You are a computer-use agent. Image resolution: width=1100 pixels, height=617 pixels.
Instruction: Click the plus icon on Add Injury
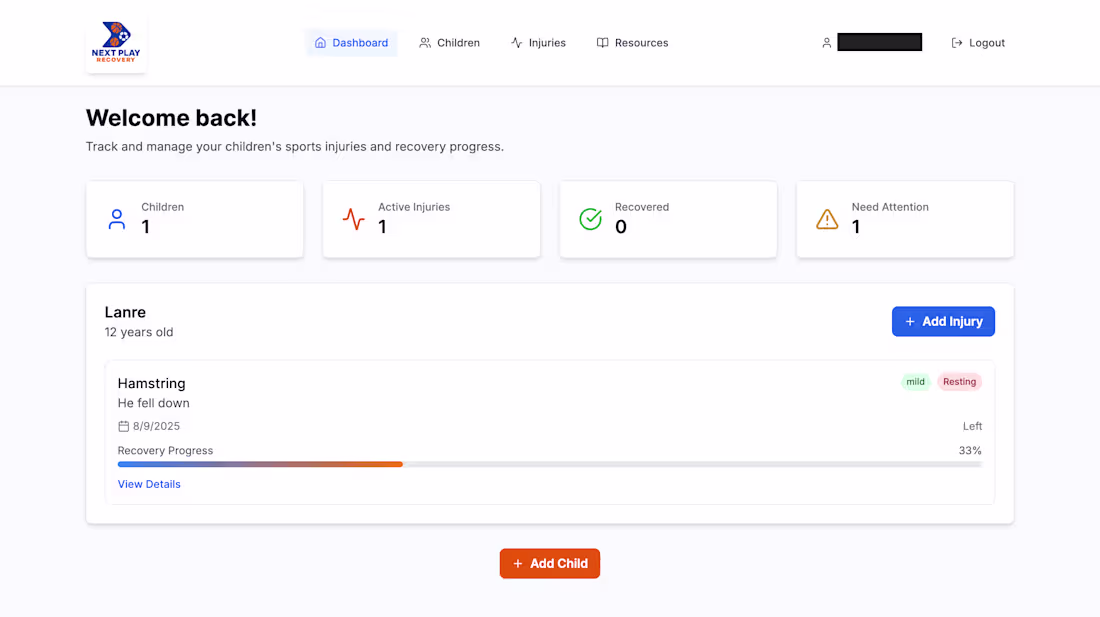point(910,322)
